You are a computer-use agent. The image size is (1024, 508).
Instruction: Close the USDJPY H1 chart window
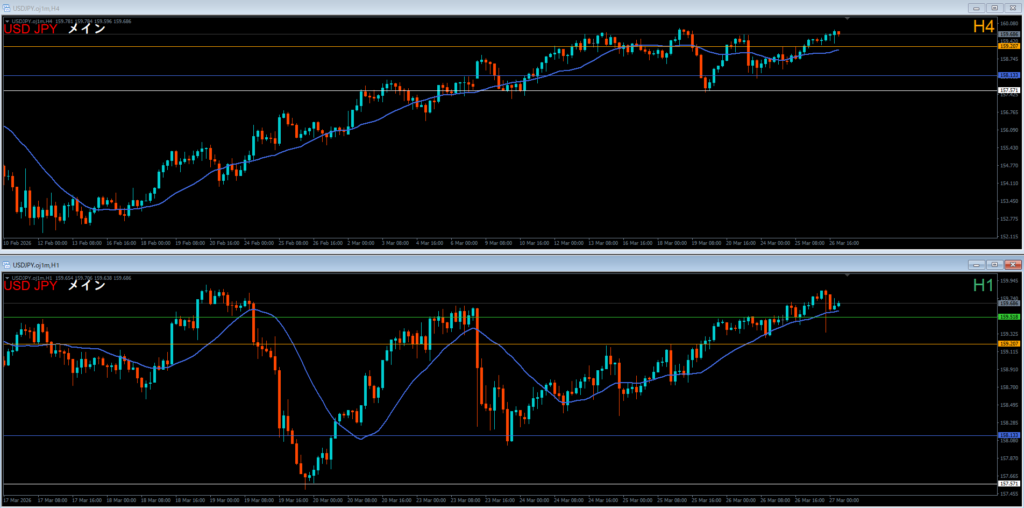(1012, 264)
